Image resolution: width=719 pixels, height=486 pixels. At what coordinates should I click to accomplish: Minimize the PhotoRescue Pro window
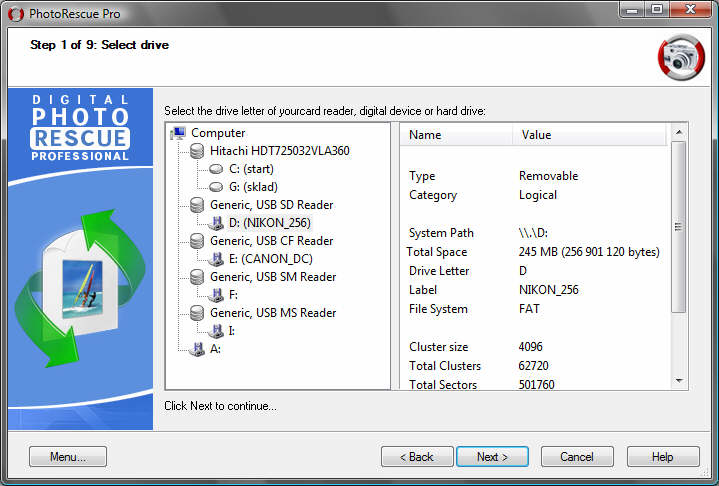tap(632, 9)
